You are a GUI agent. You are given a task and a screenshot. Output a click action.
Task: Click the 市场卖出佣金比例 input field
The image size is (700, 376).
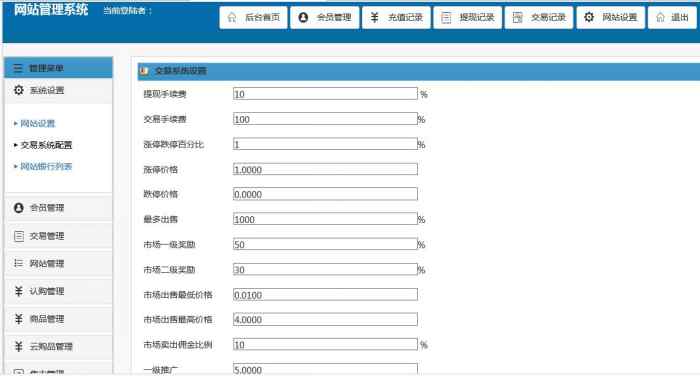(x=325, y=344)
